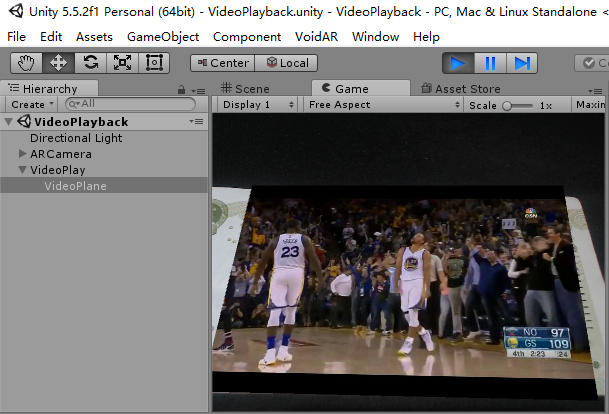Open VideoPlayback scene options menu
Viewport: 609px width, 414px height.
(197, 122)
